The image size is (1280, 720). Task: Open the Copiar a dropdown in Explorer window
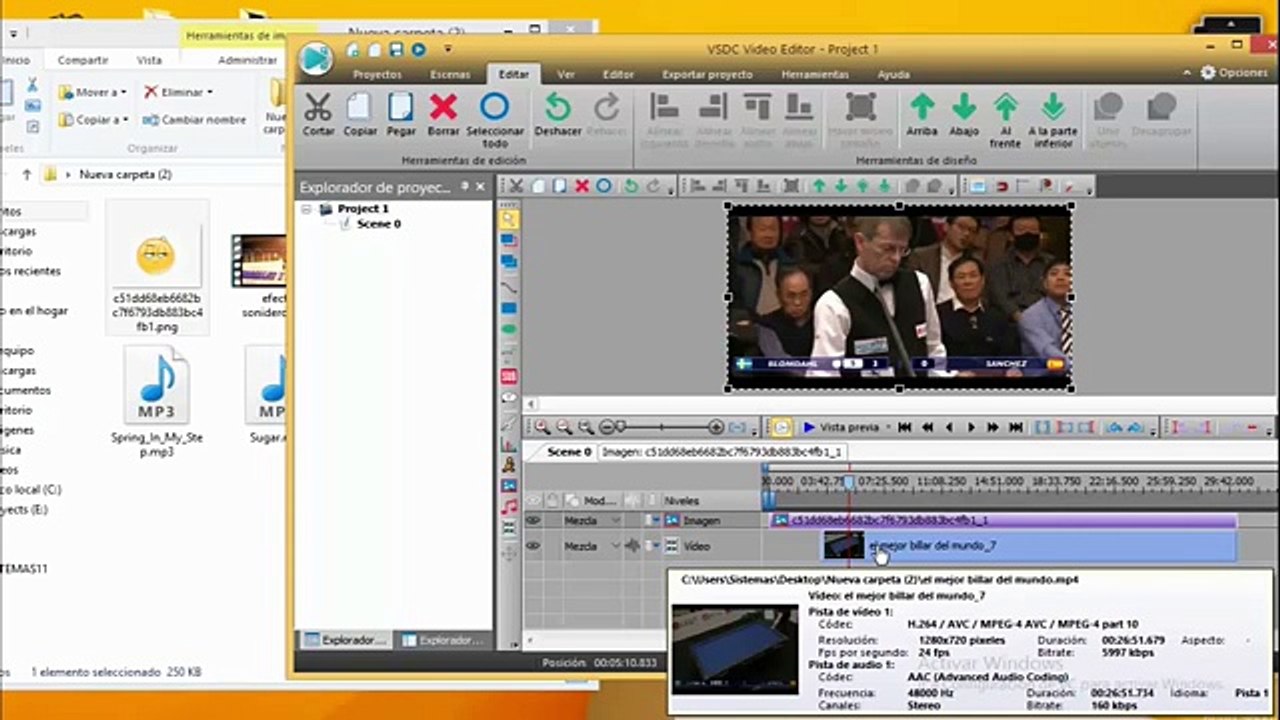pyautogui.click(x=93, y=119)
